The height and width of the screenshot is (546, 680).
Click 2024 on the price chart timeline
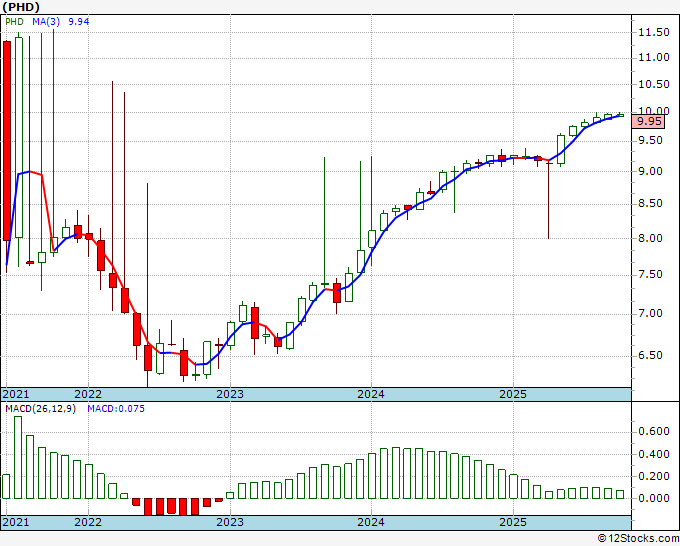point(371,394)
